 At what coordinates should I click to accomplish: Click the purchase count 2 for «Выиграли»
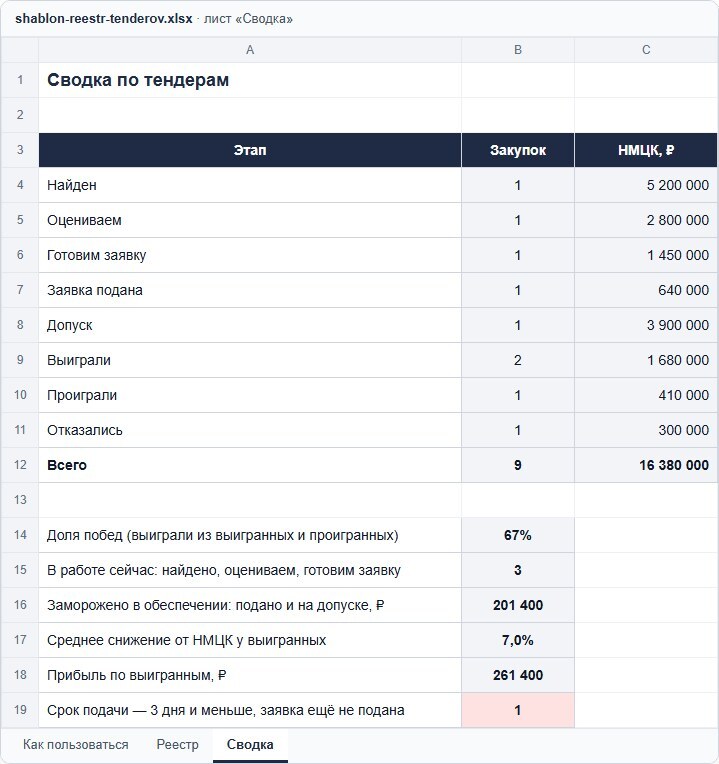(x=518, y=360)
